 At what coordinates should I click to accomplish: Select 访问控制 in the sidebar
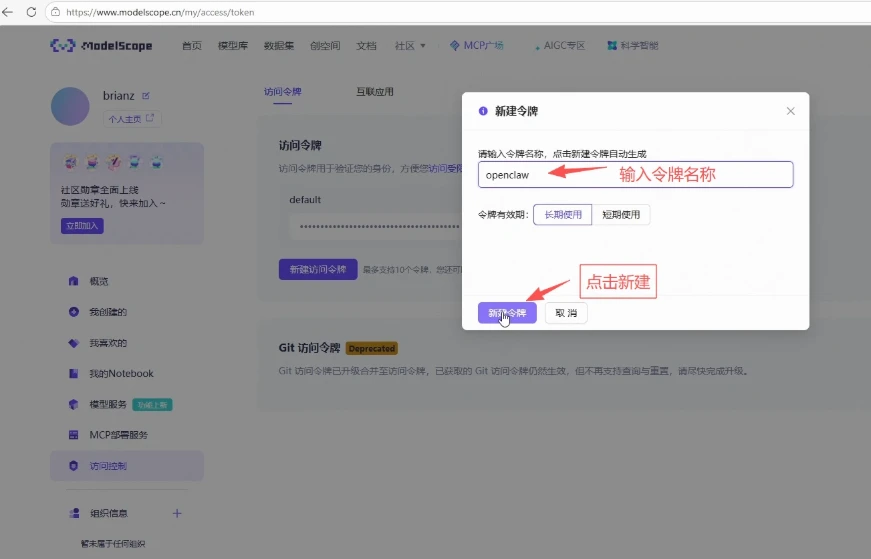[127, 466]
